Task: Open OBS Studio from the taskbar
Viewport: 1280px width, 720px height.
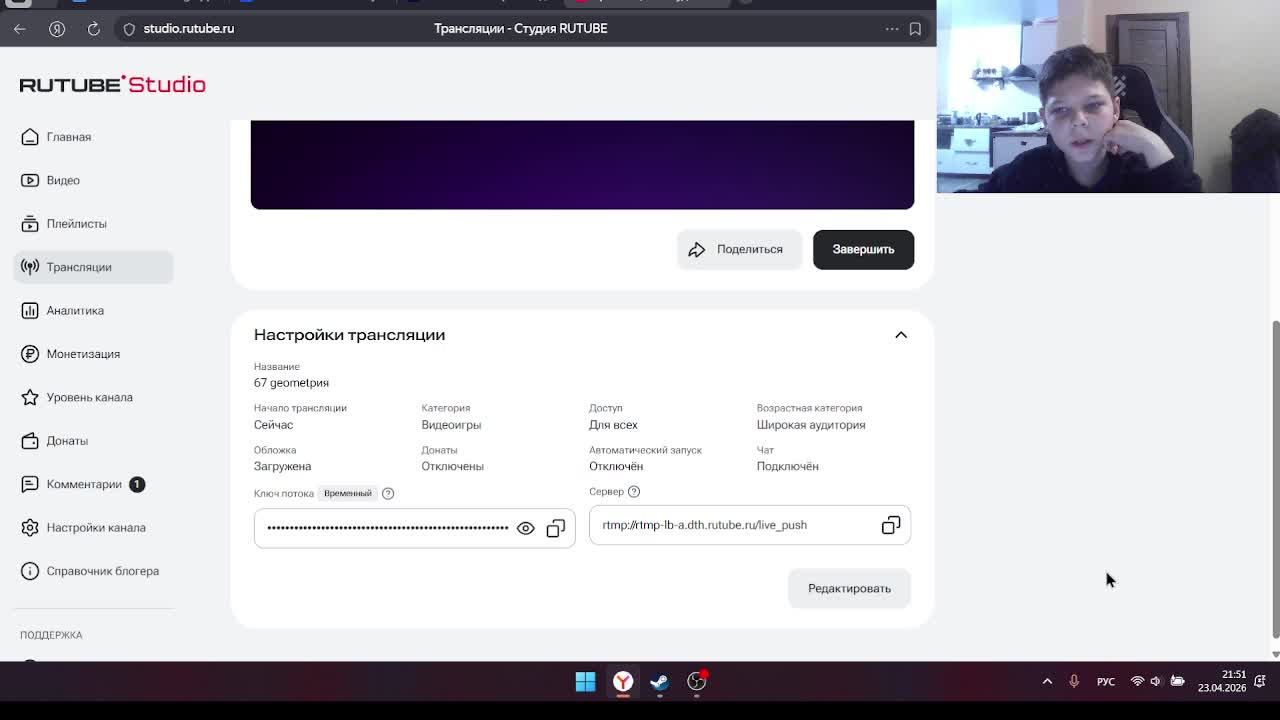Action: pyautogui.click(x=697, y=682)
